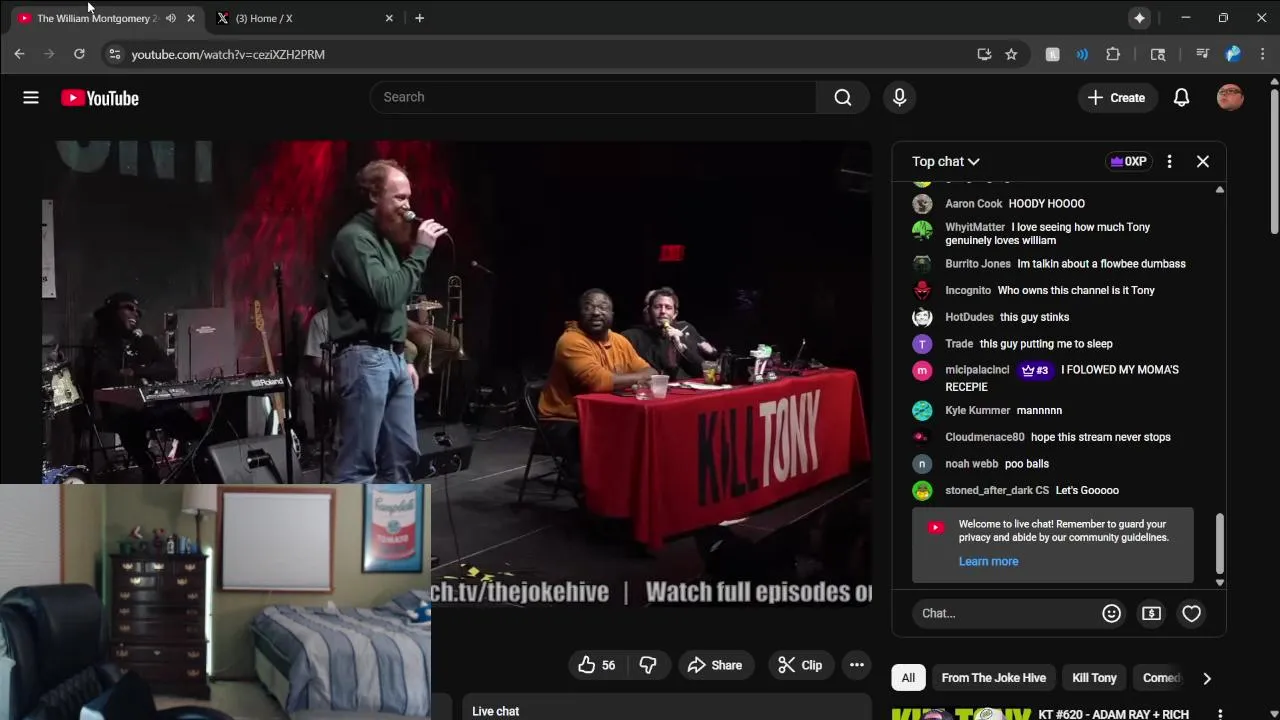Viewport: 1280px width, 720px height.
Task: View site information icon in address bar
Action: 114,54
